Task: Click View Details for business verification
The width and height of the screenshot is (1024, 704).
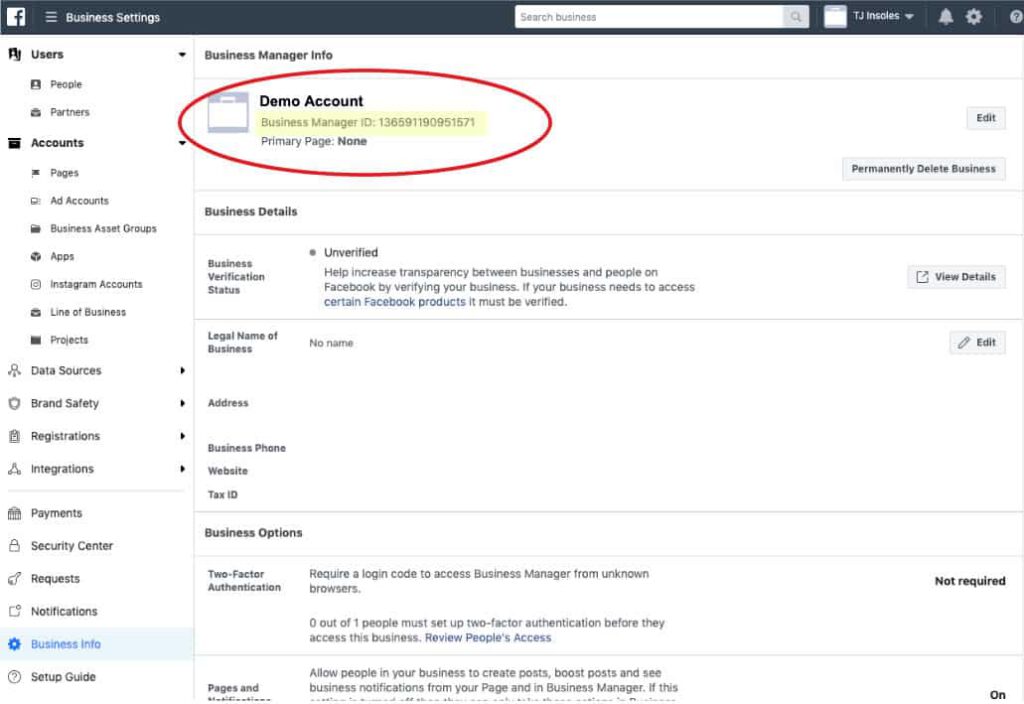Action: pyautogui.click(x=956, y=277)
